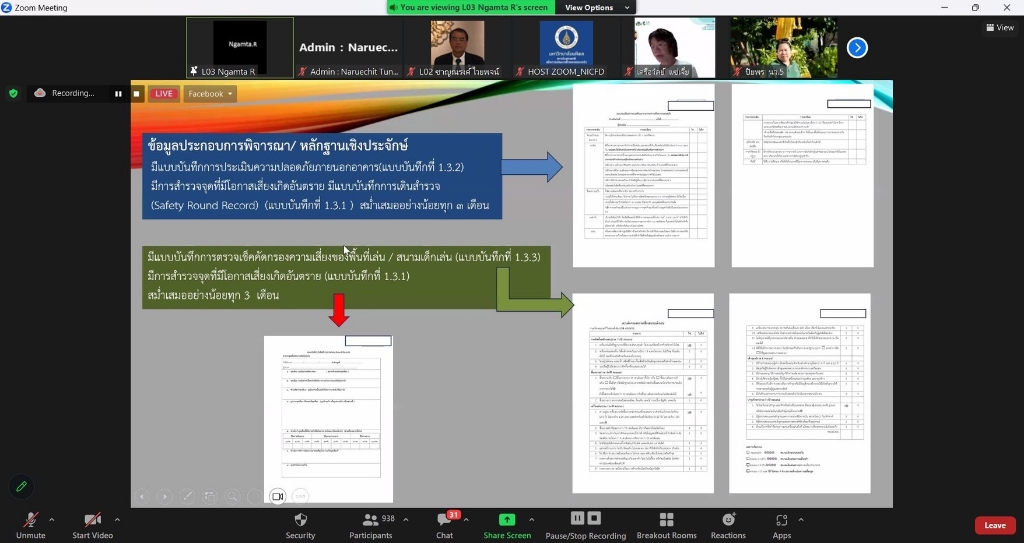Select the ปิยพร participant video tile

(784, 48)
